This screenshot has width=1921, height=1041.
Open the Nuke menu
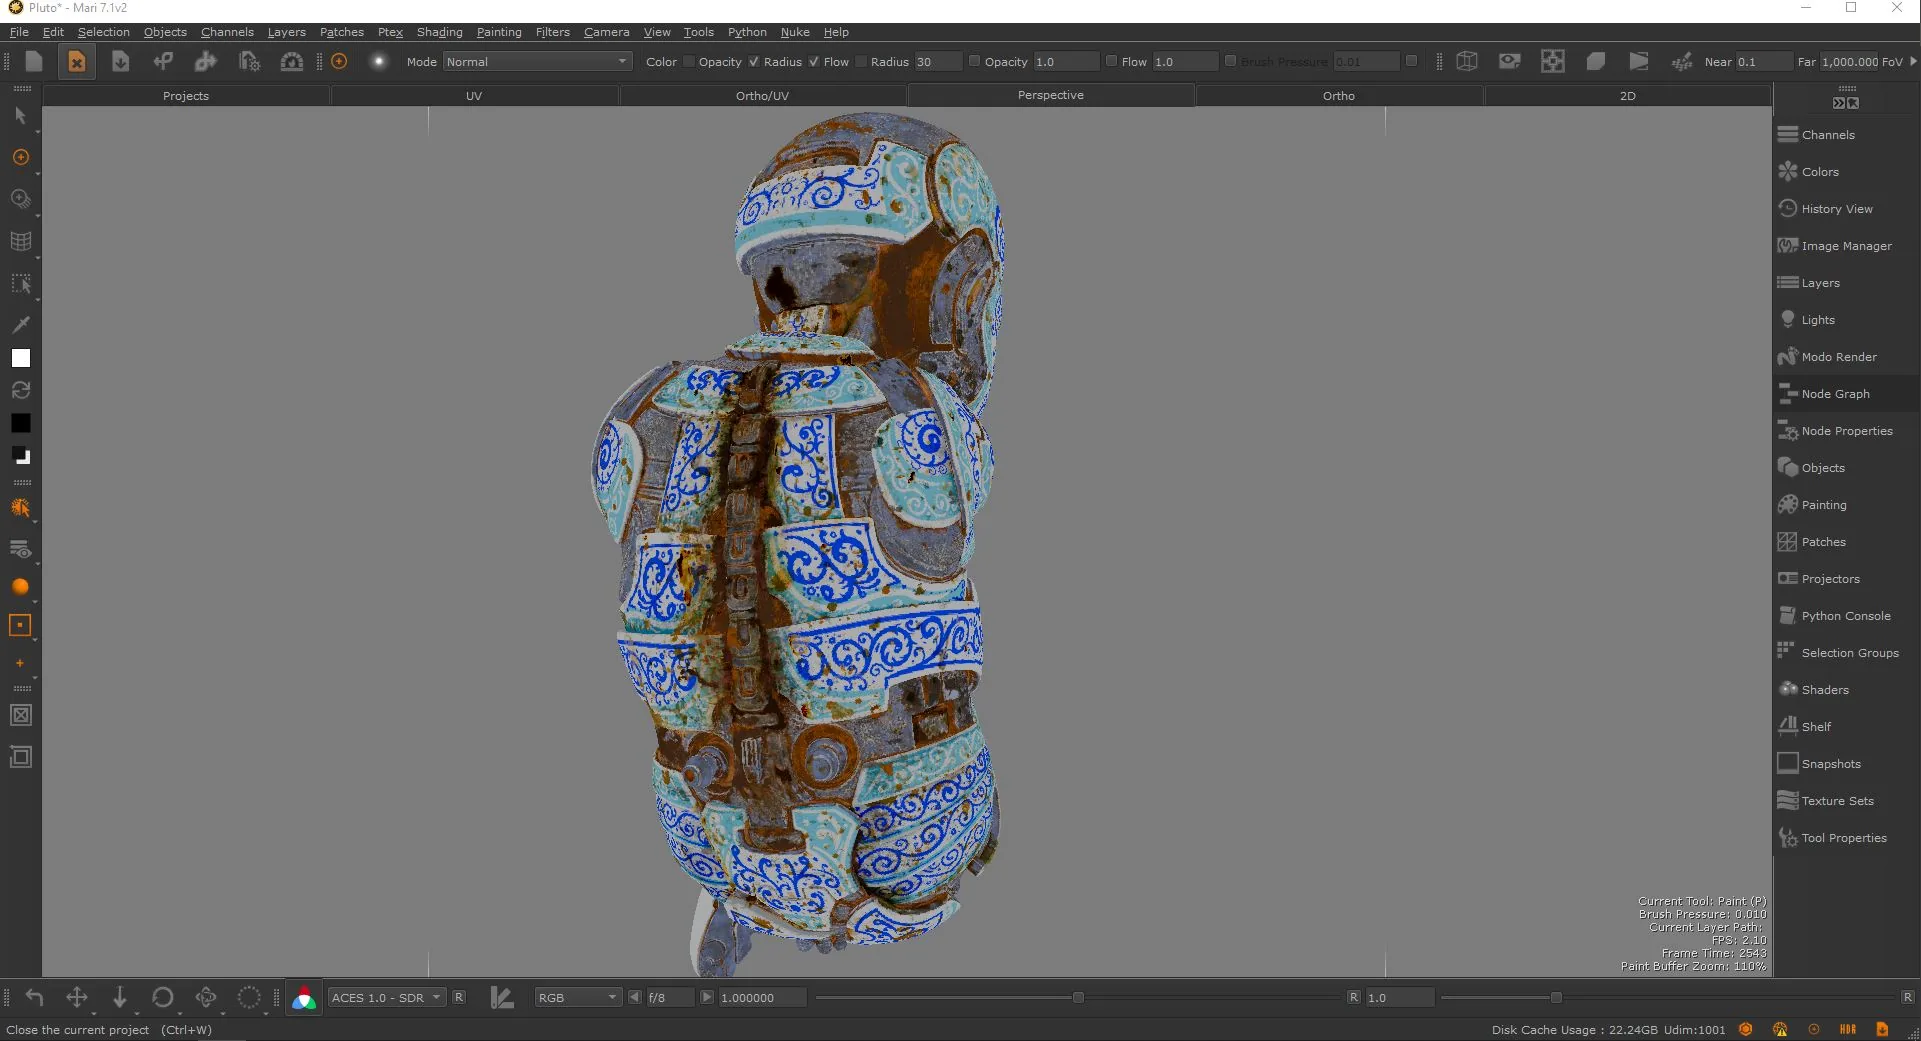tap(795, 32)
